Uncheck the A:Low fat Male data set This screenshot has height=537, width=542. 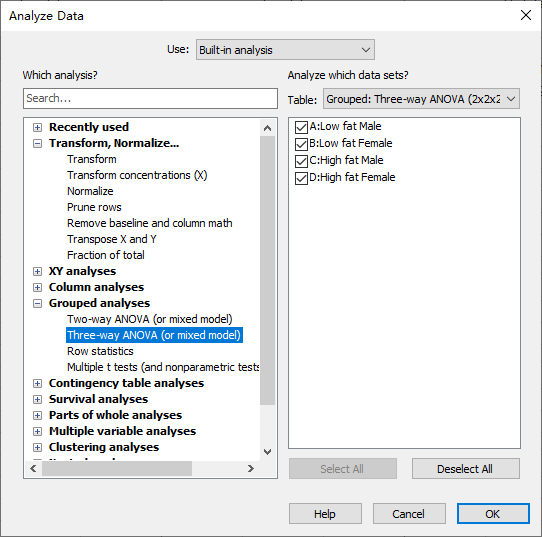[301, 127]
